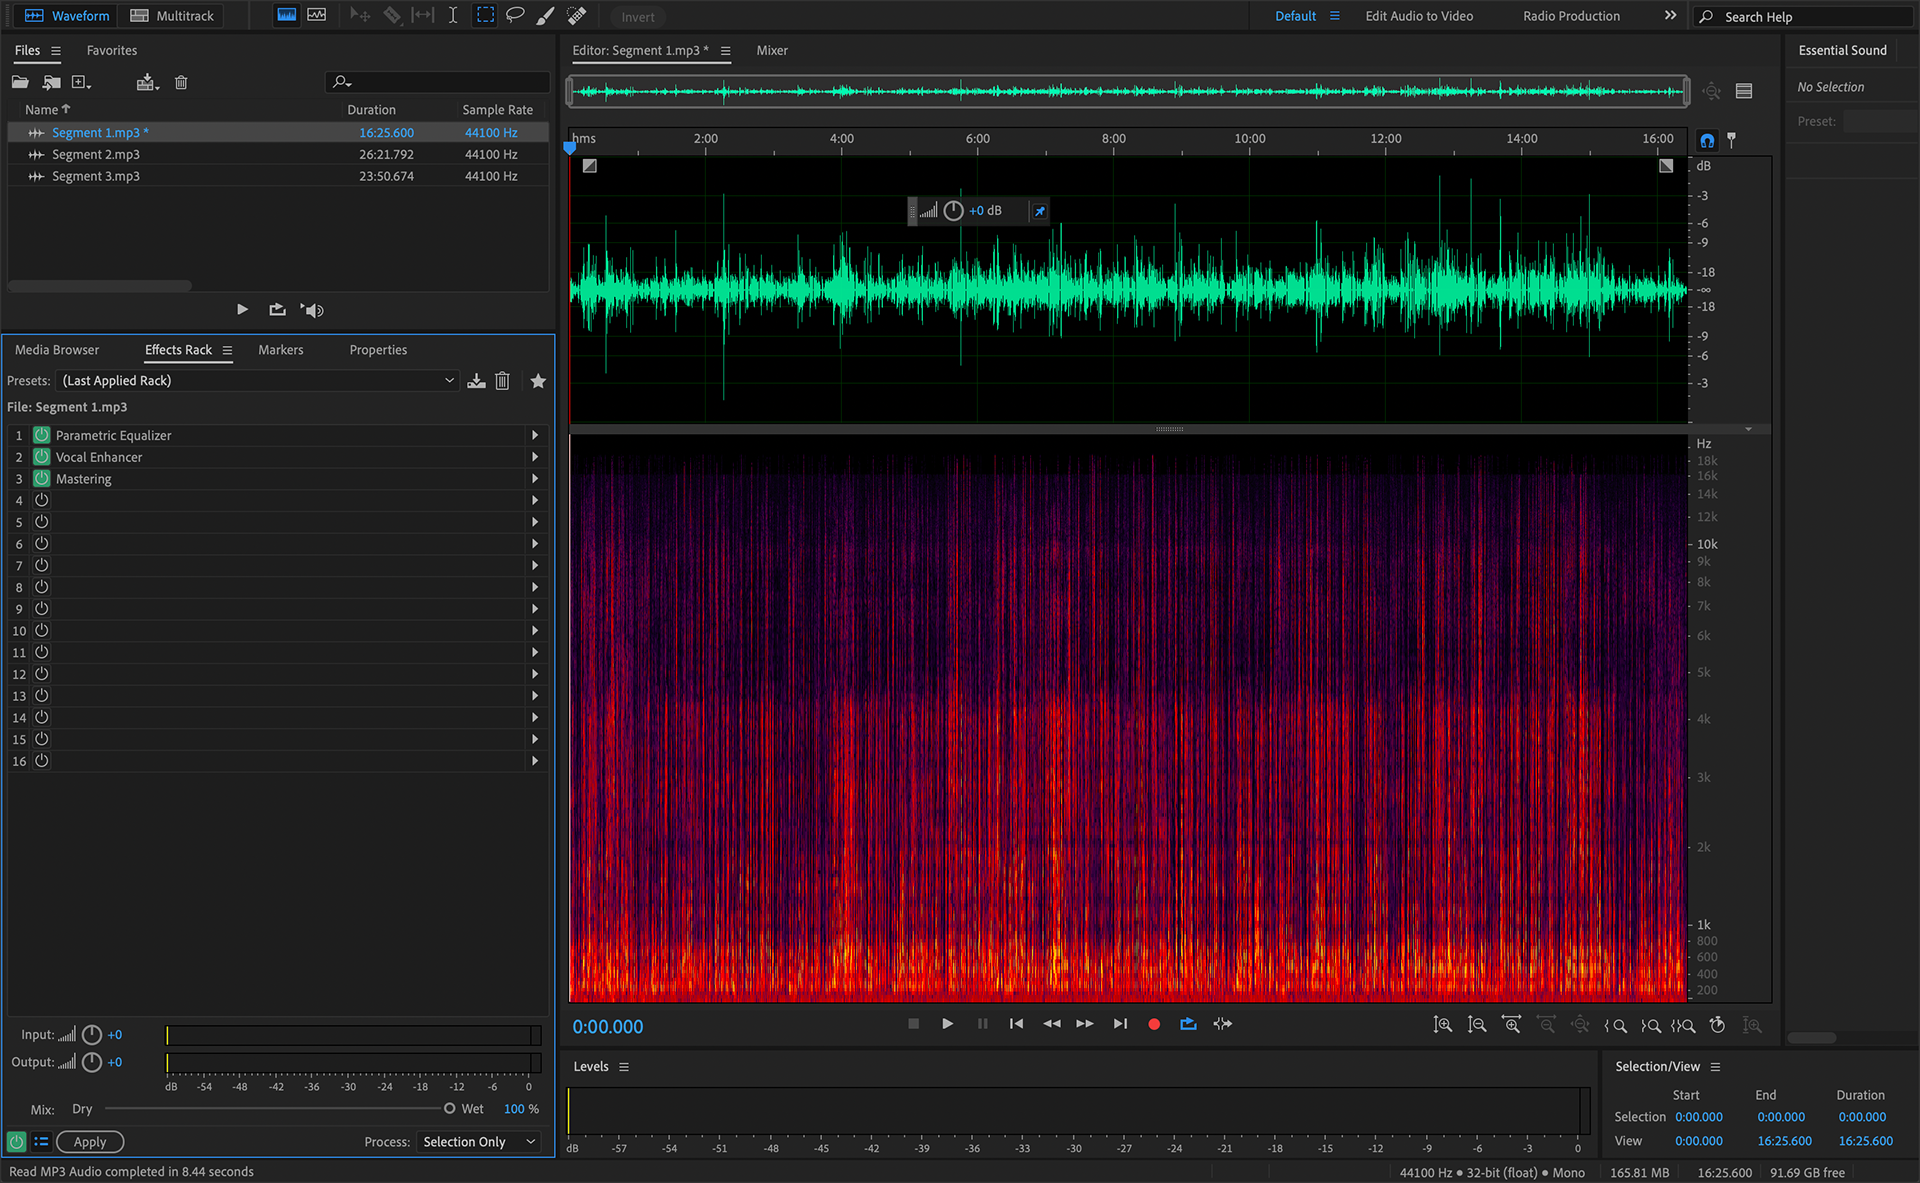1920x1183 pixels.
Task: Click Zoom In Amplitude icon
Action: [x=1442, y=1025]
